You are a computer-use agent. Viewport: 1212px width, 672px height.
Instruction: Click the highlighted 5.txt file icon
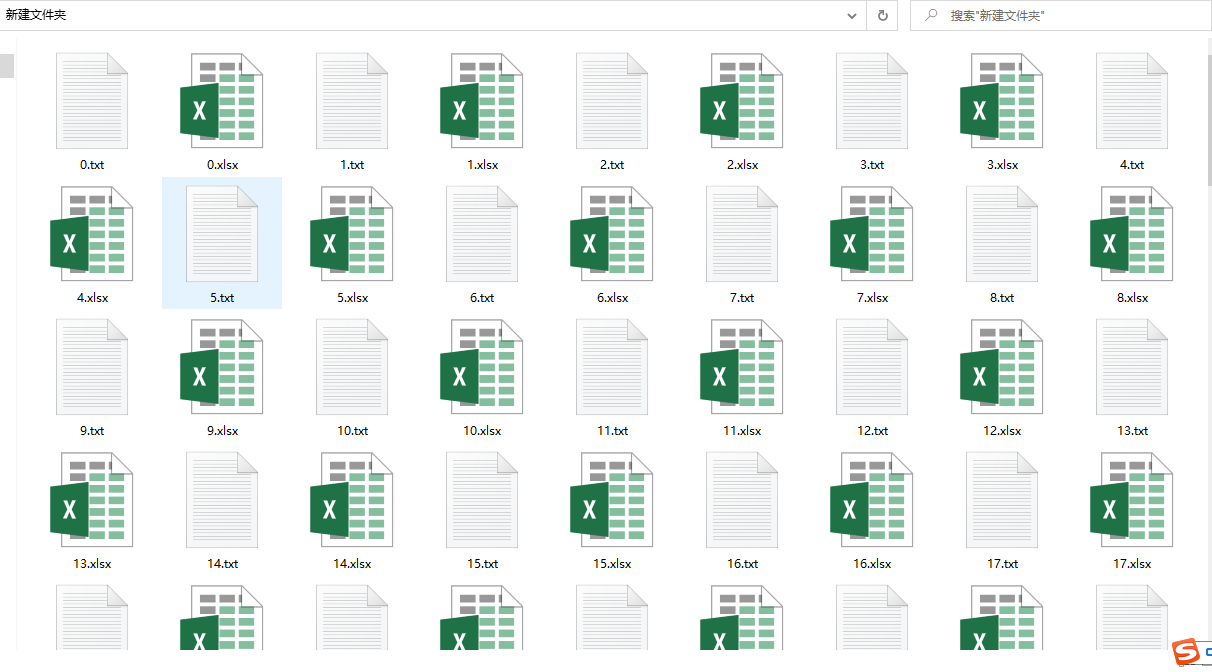[222, 232]
